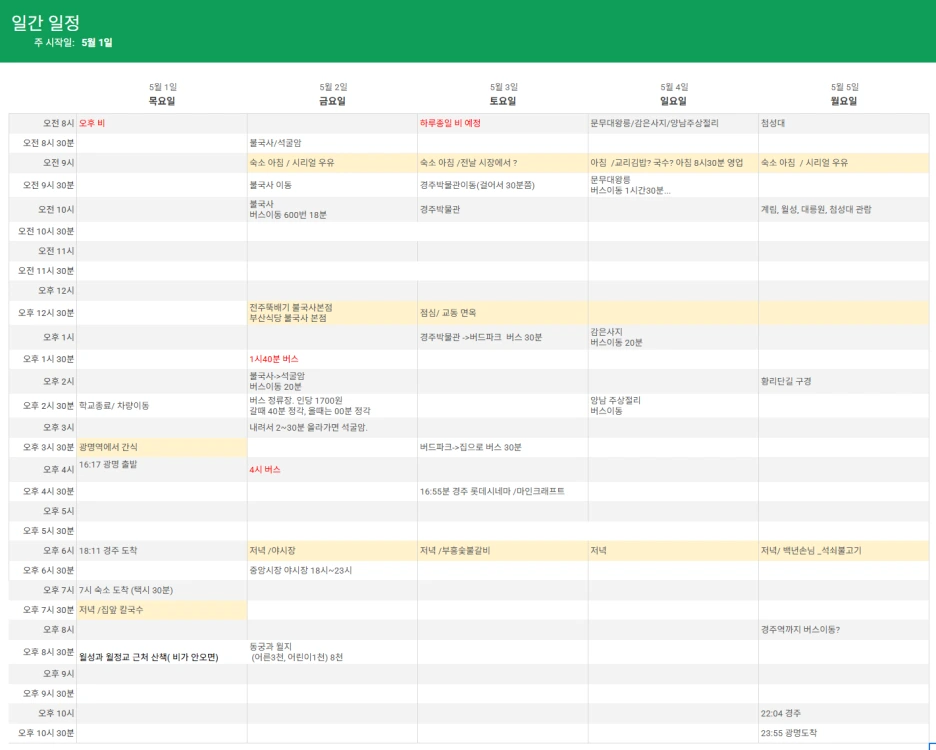The image size is (936, 750).
Task: Click the '목요일' column header
Action: (x=162, y=101)
